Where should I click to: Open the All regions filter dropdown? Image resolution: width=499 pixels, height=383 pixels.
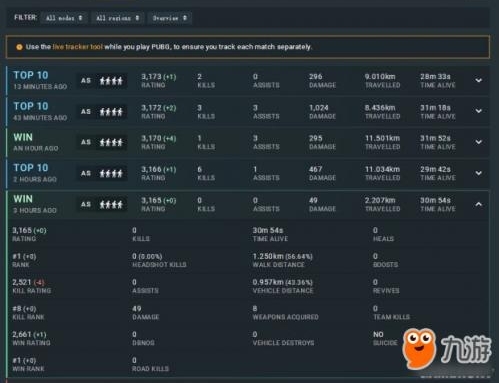[117, 18]
